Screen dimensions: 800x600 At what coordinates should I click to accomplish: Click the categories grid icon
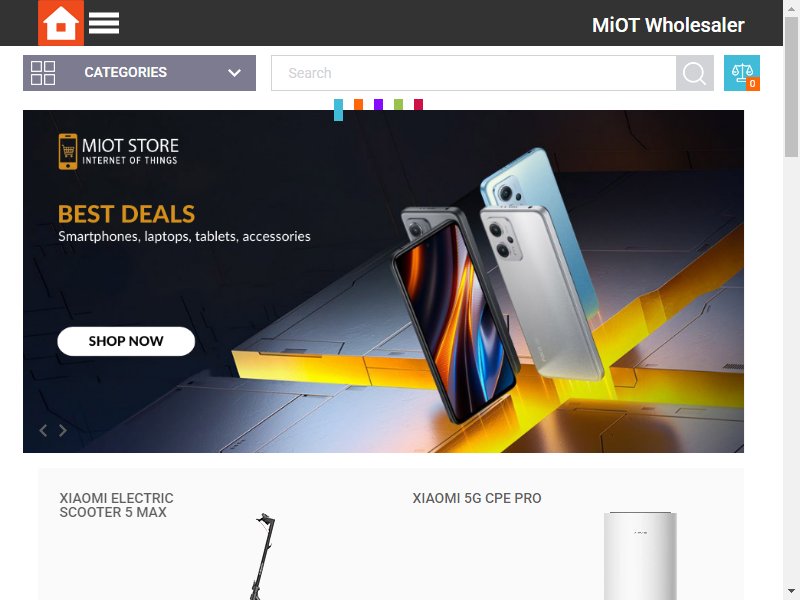[x=43, y=73]
